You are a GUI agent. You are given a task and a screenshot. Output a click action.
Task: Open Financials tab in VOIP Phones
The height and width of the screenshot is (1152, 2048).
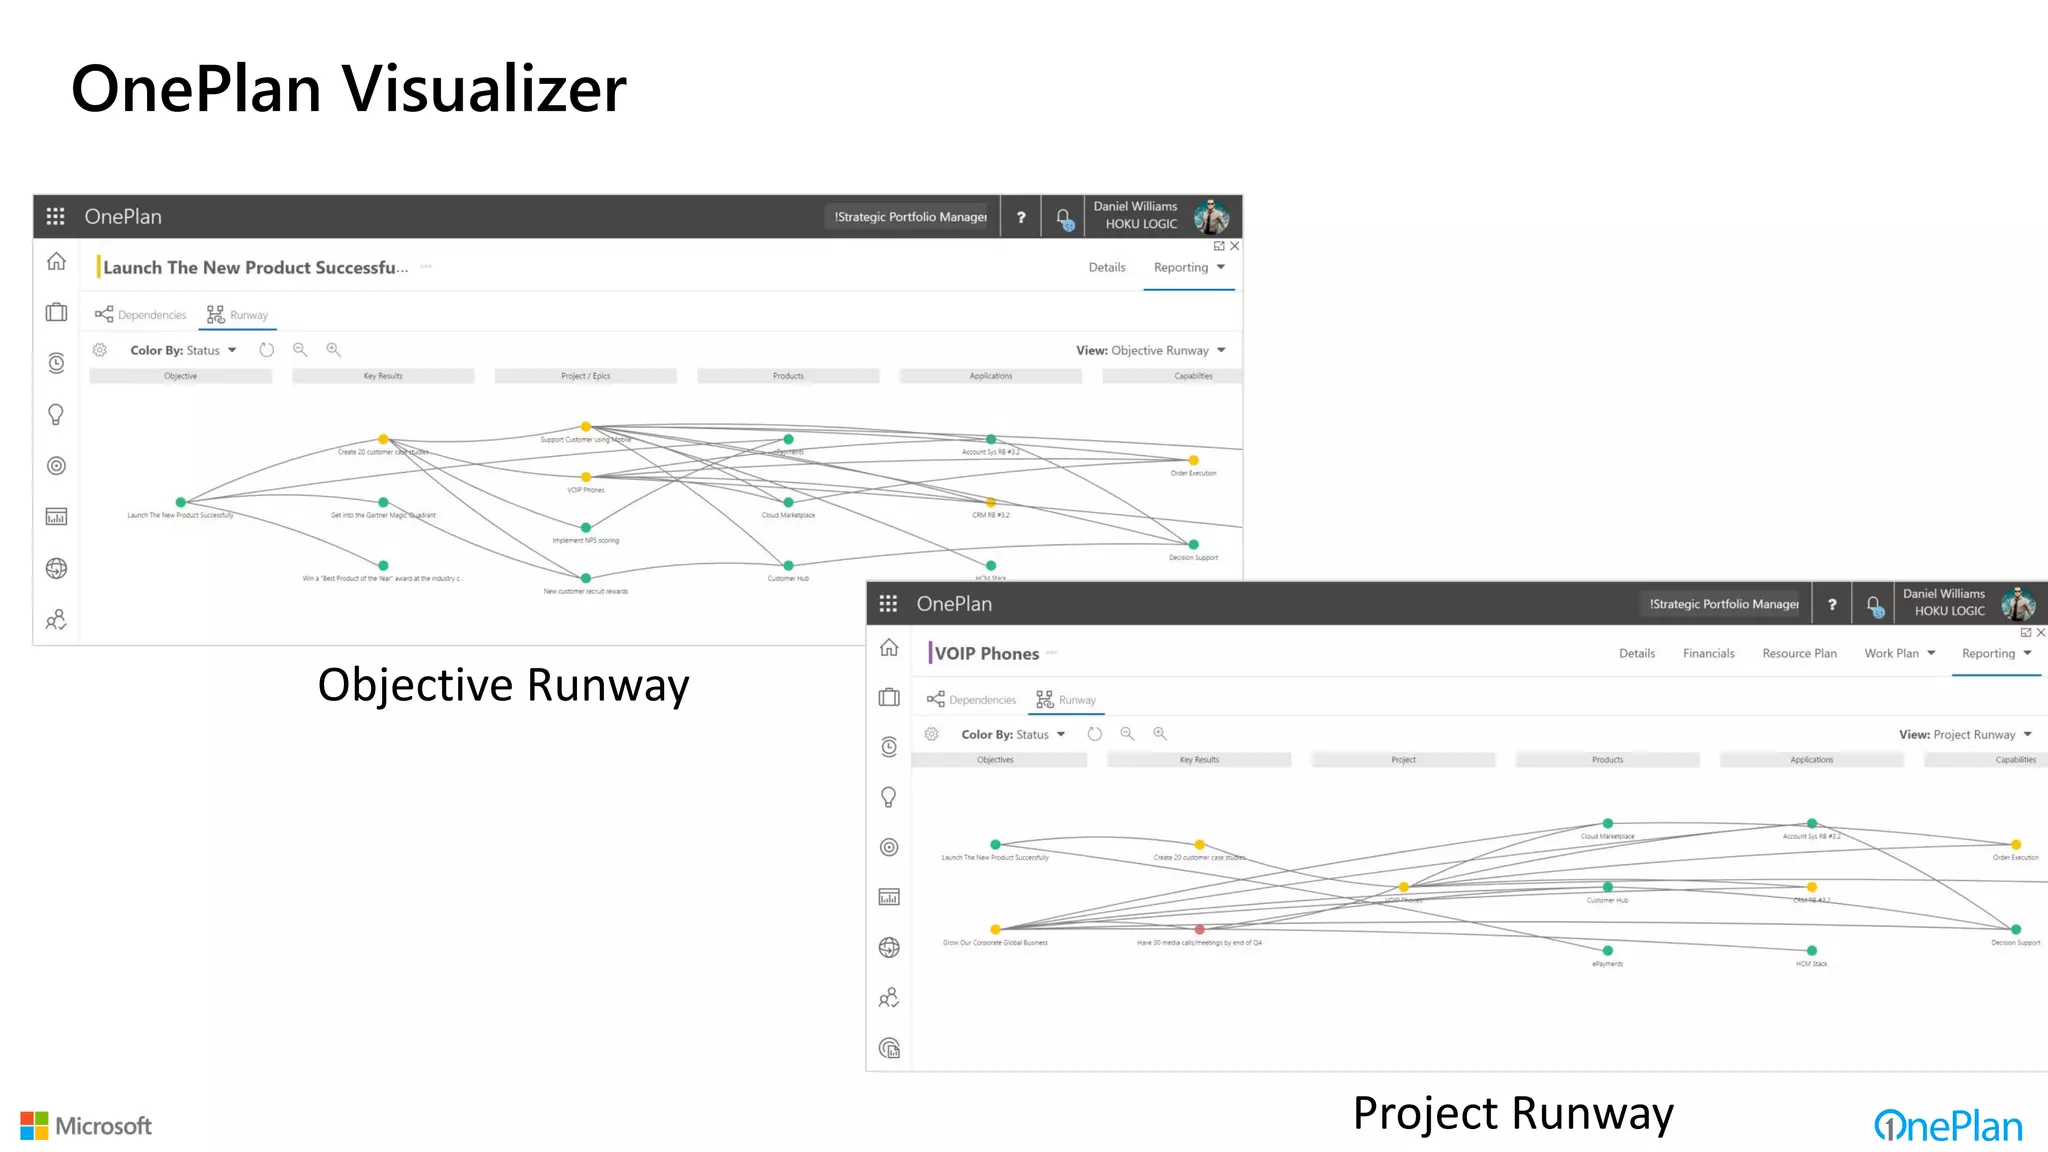(1709, 653)
